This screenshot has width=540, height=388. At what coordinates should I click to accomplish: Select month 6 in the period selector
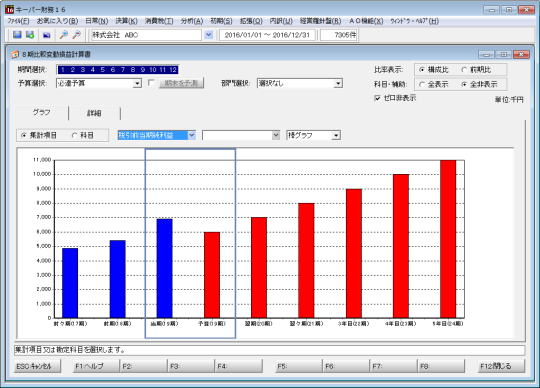coord(113,70)
